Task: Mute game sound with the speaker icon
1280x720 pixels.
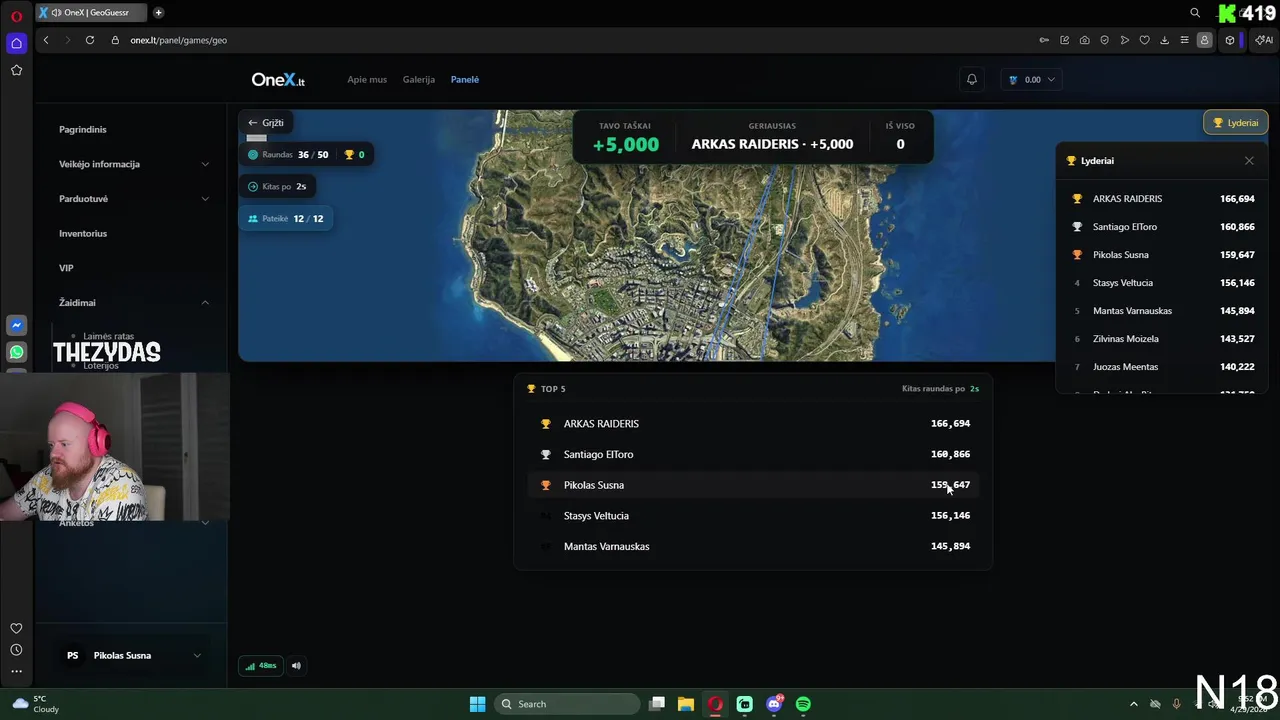Action: click(296, 665)
